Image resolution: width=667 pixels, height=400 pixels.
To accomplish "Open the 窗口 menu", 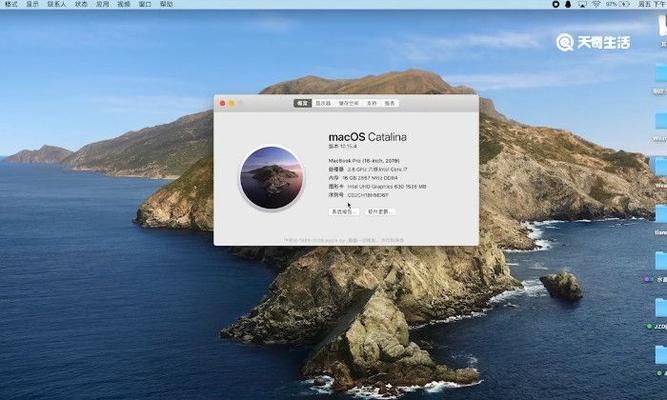I will pos(145,4).
